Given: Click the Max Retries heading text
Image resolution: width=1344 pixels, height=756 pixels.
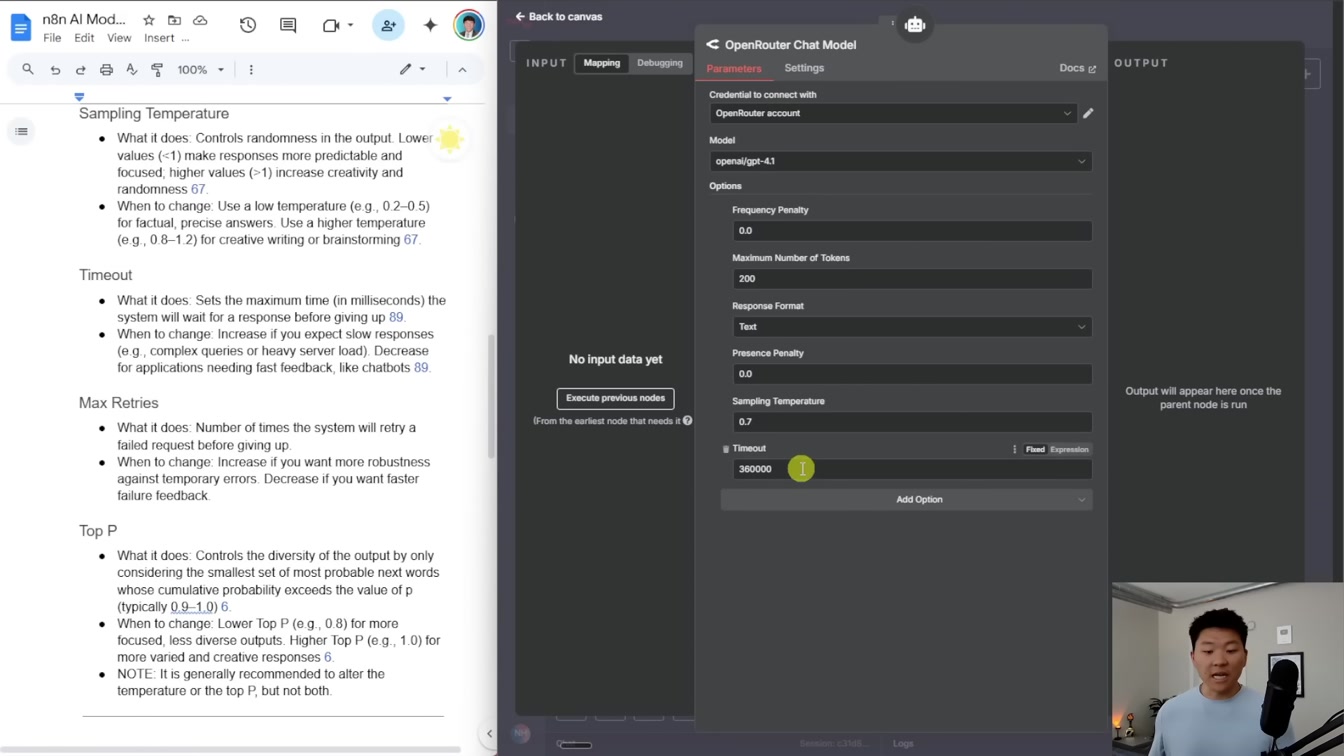Looking at the screenshot, I should (119, 403).
